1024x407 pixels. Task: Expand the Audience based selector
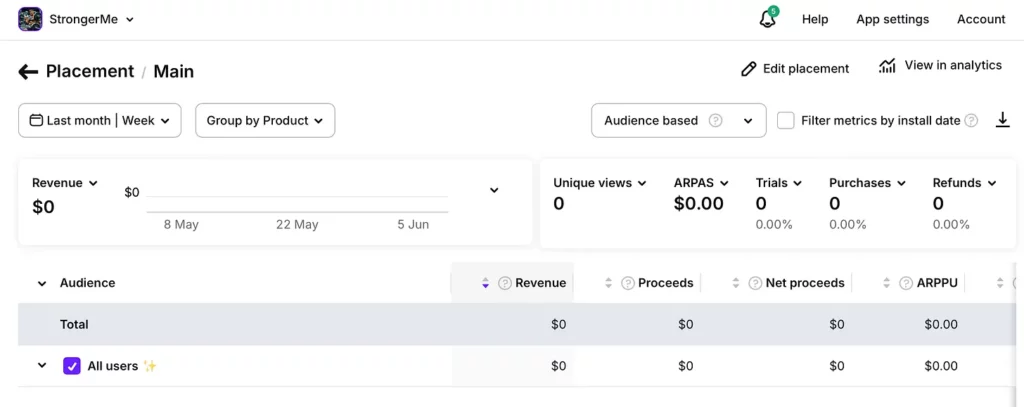[747, 121]
